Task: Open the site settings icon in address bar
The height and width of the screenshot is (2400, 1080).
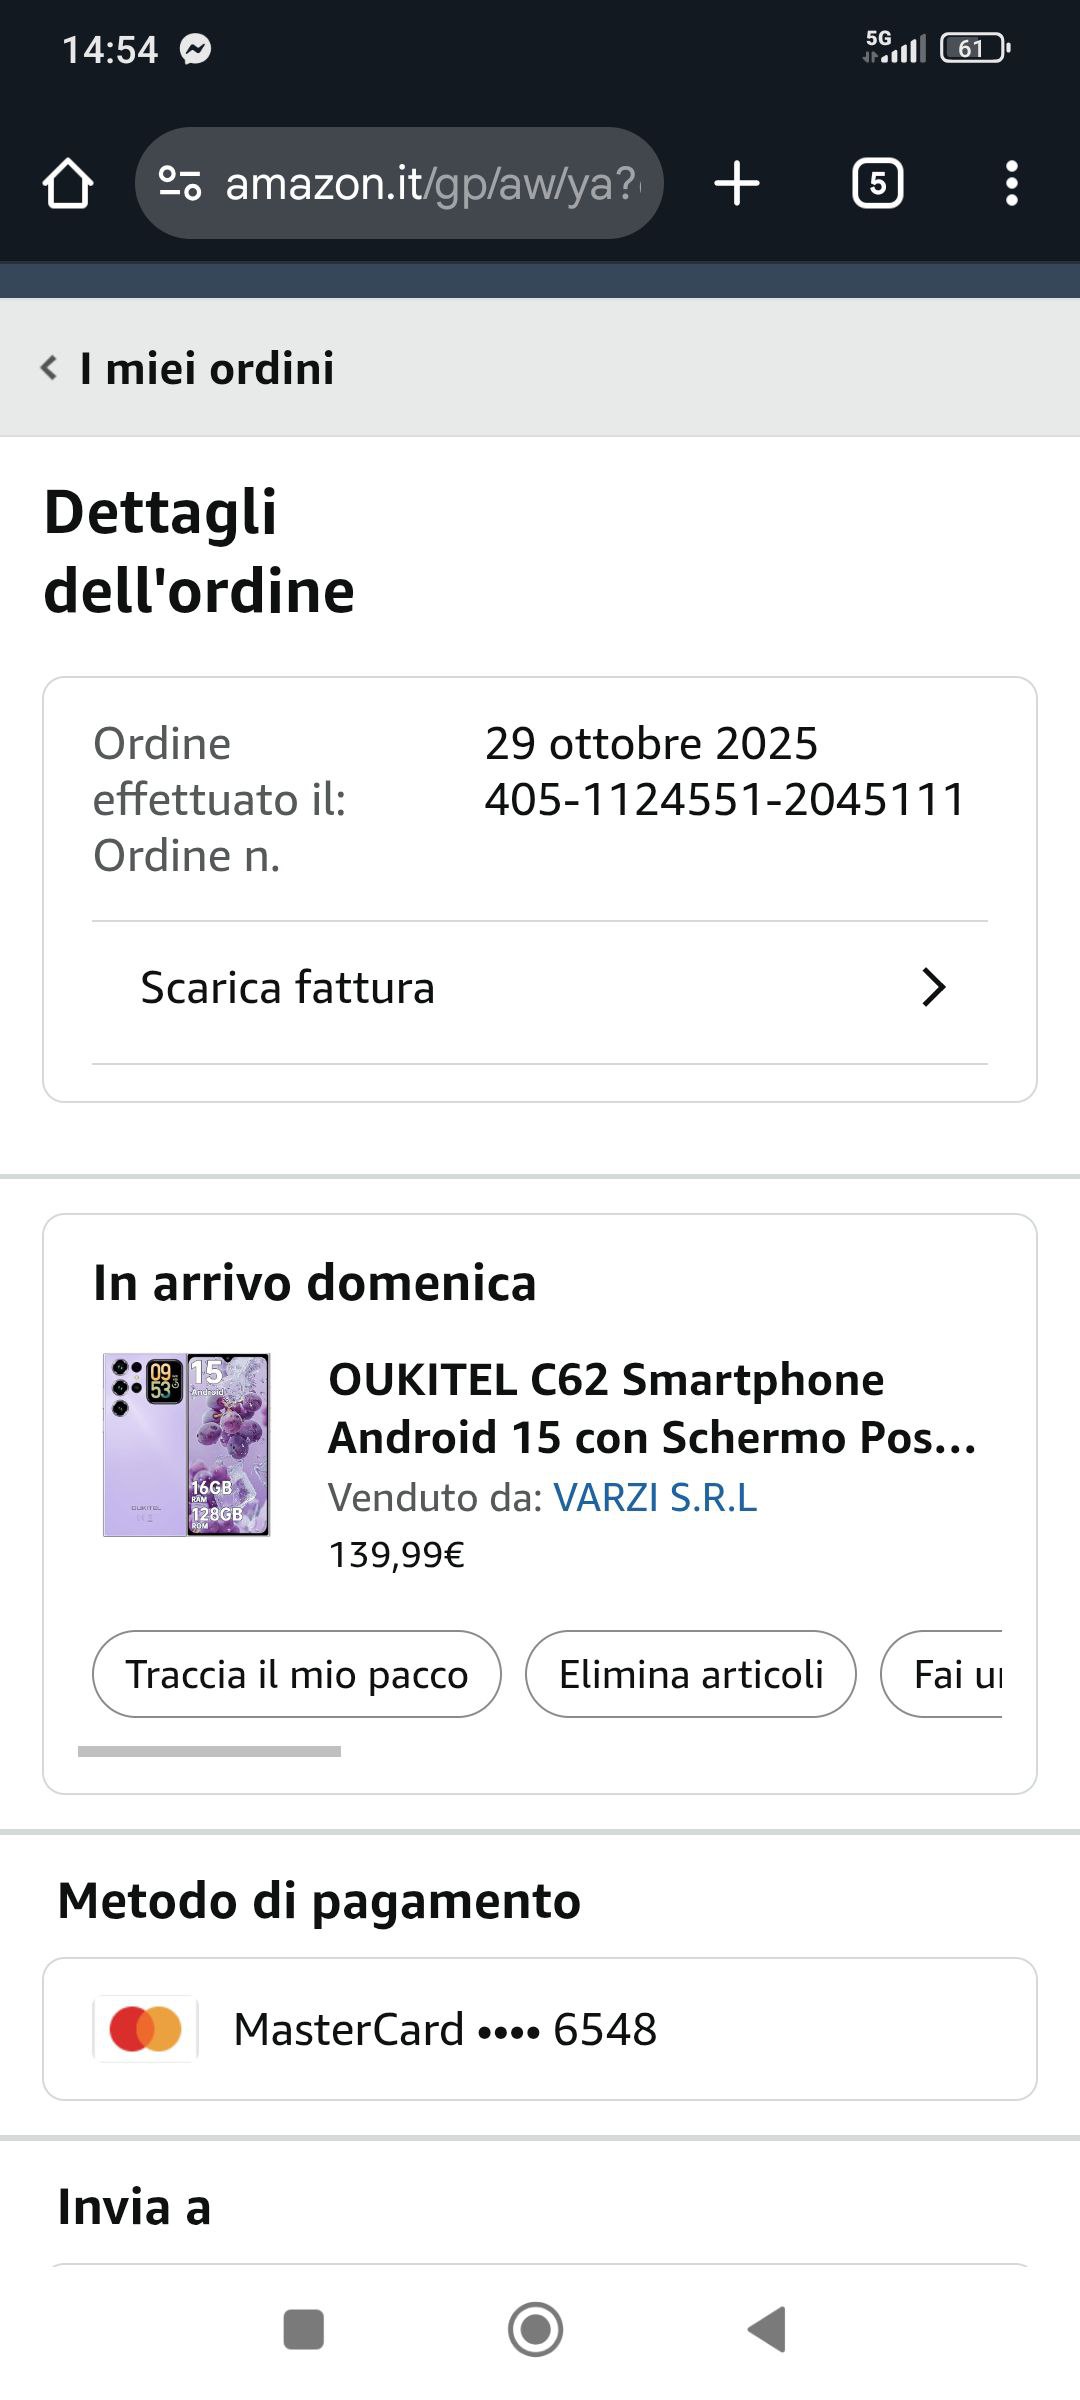Action: [x=180, y=183]
